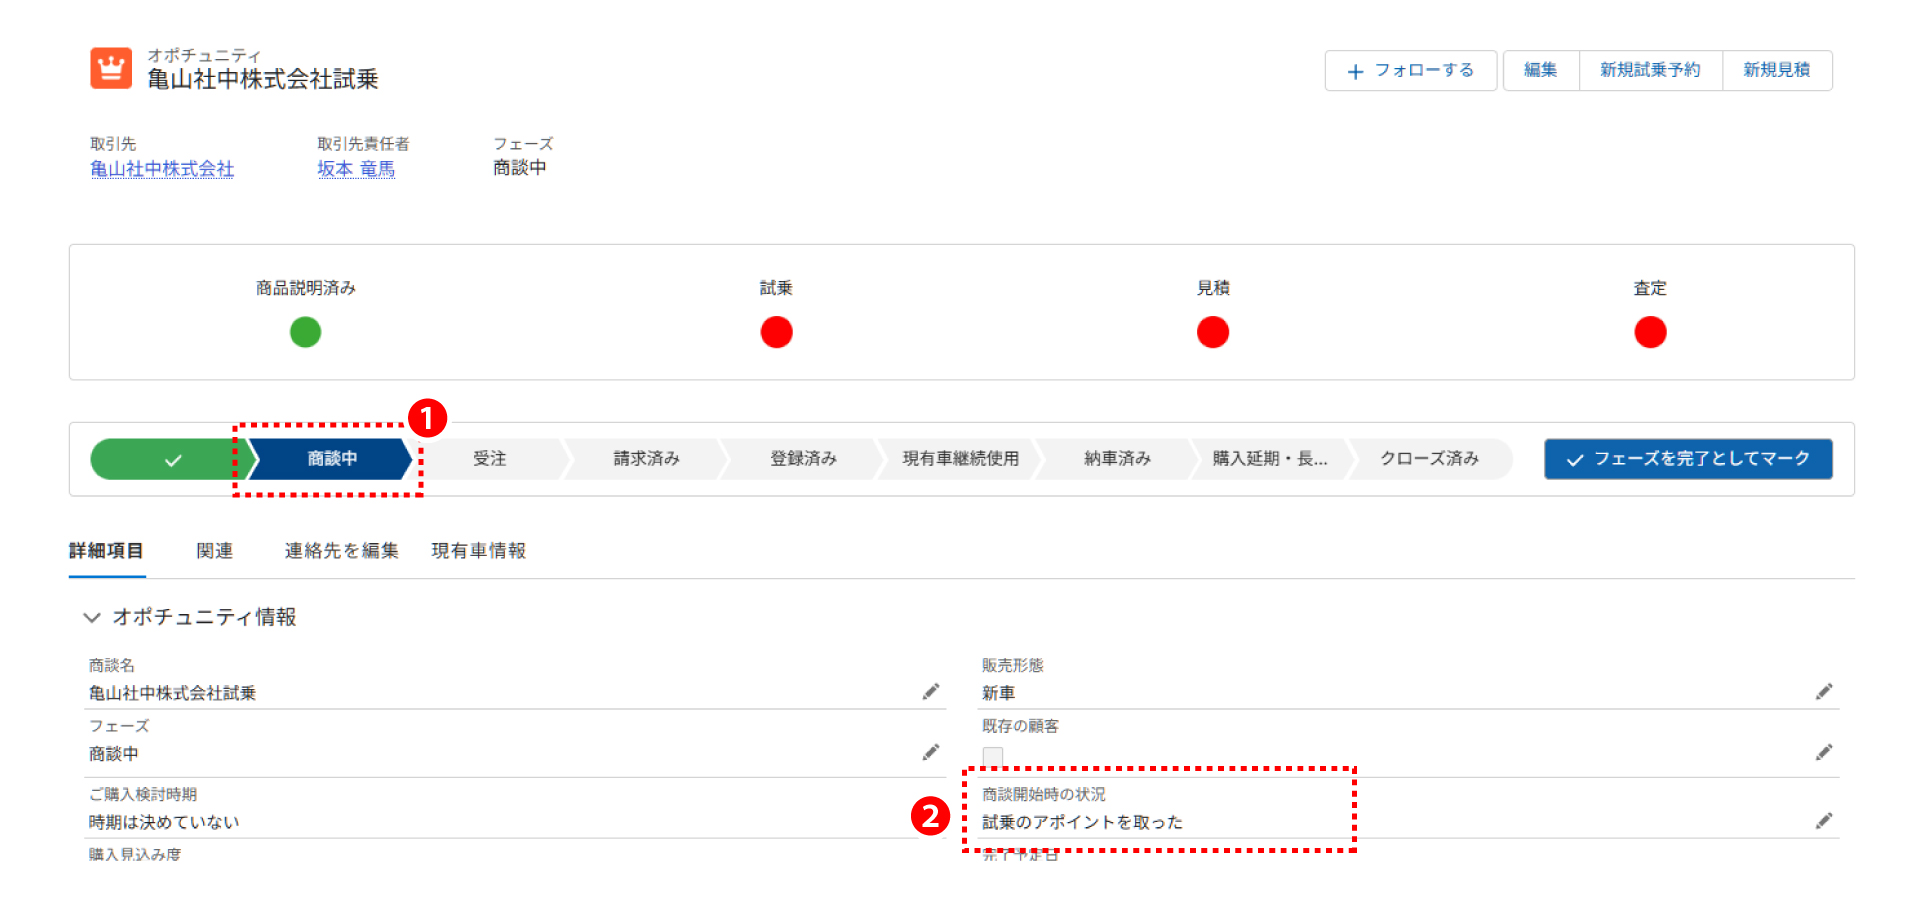Edit 商談開始時の状況 using pencil icon

(x=1824, y=821)
